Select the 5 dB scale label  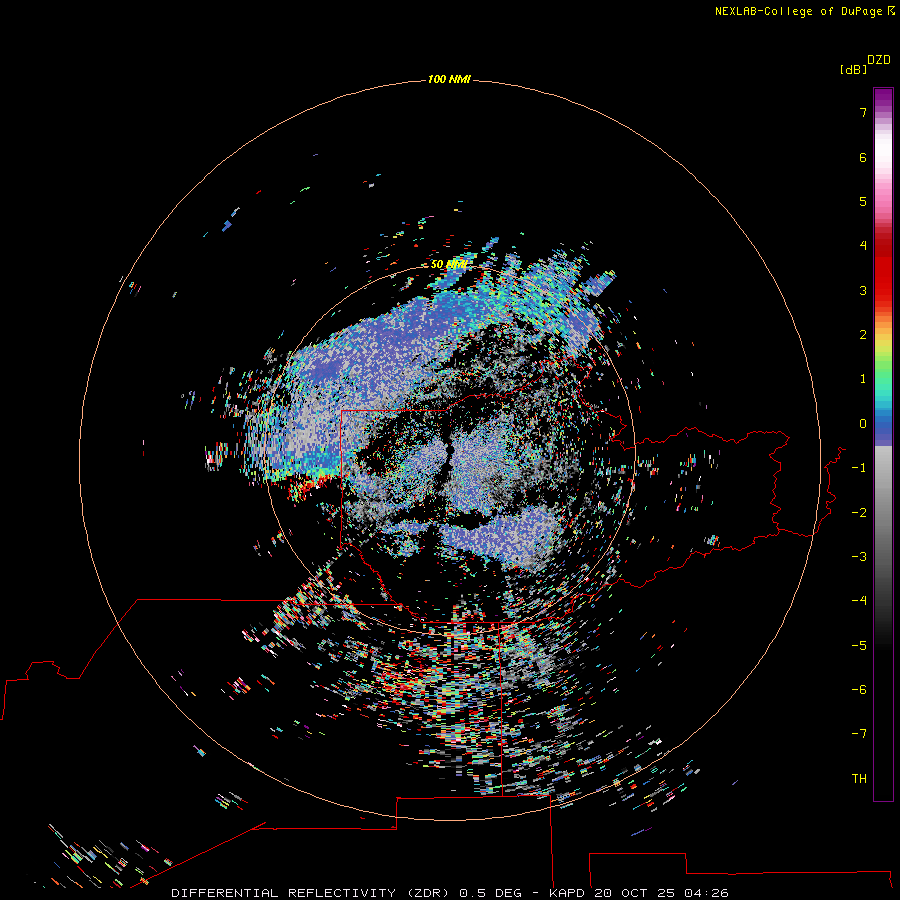[x=863, y=201]
